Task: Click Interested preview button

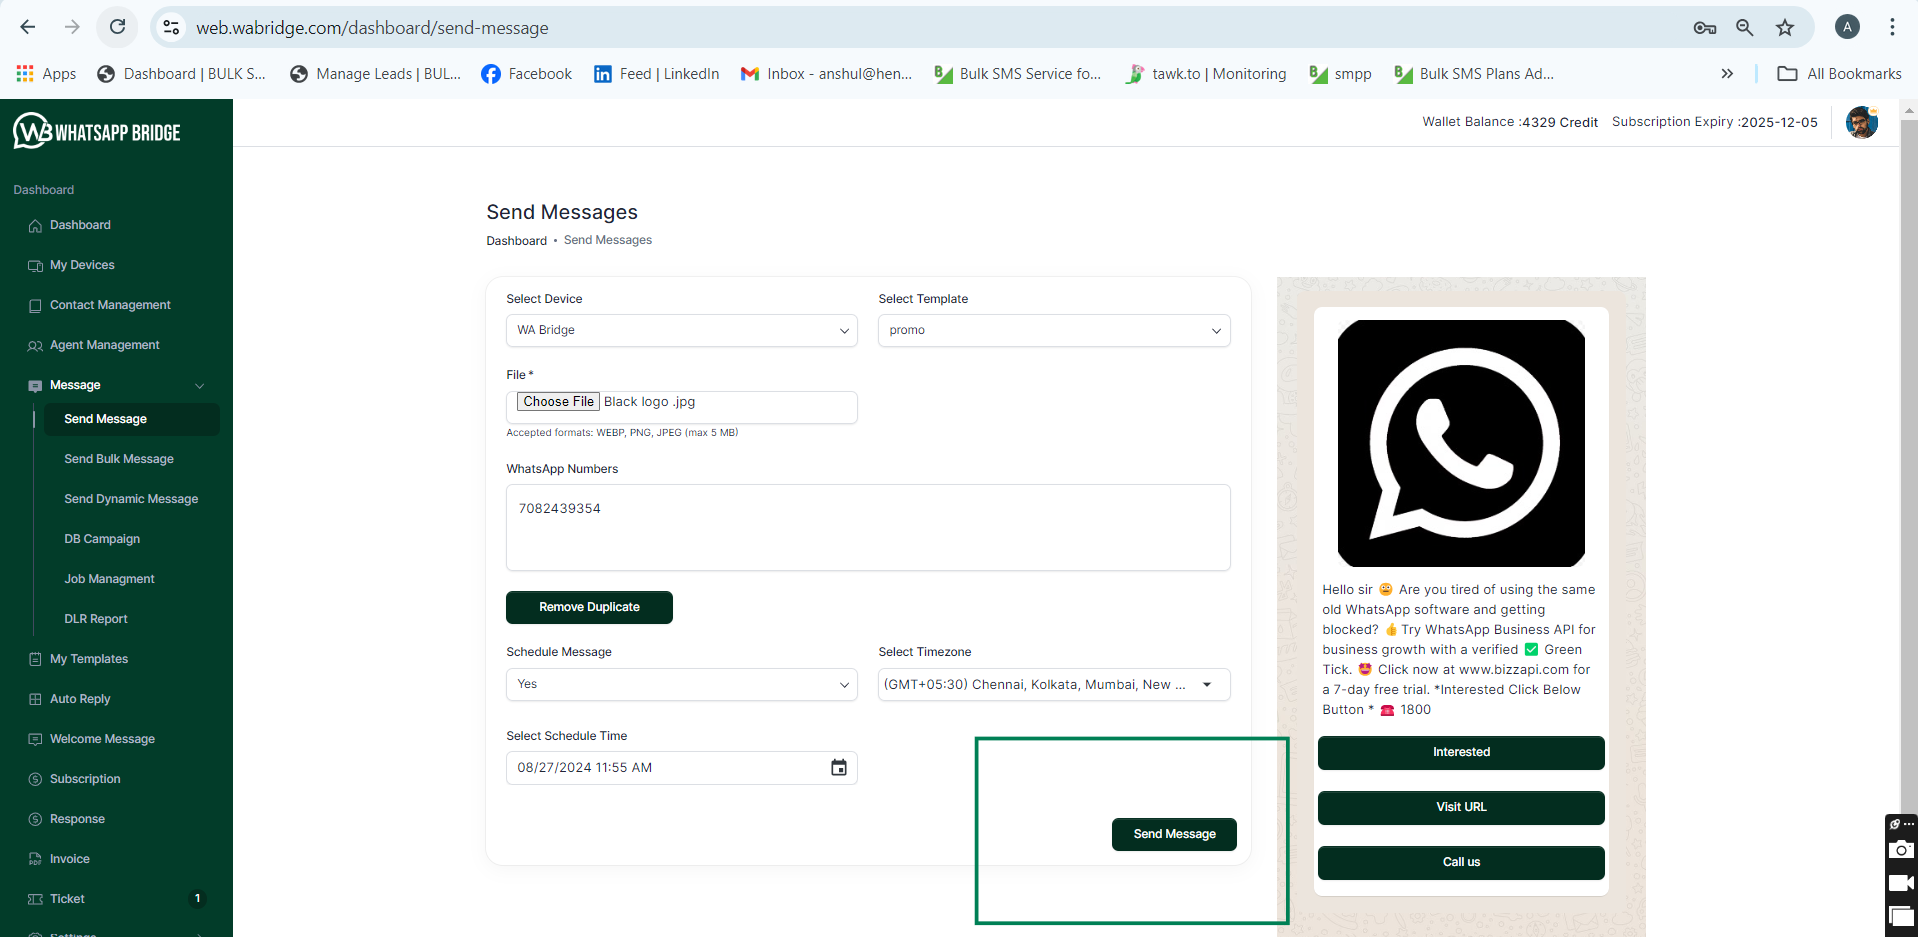Action: (x=1461, y=753)
